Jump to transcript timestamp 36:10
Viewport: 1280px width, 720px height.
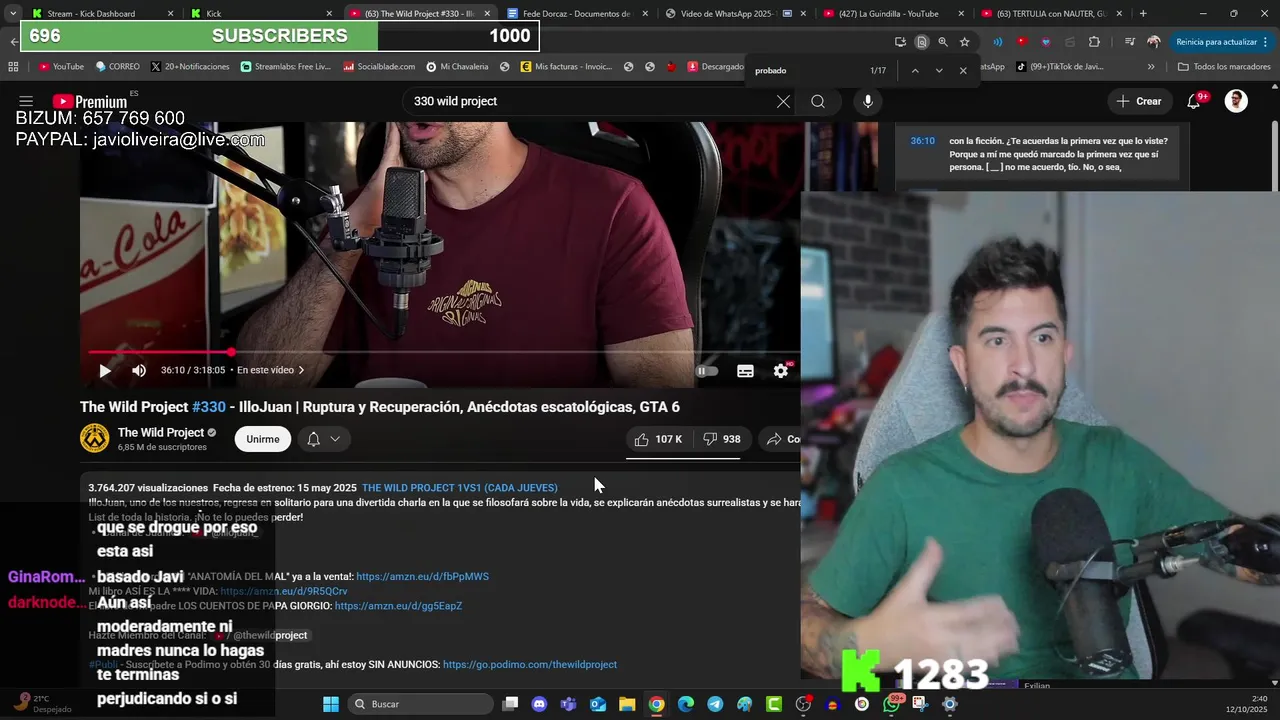pyautogui.click(x=922, y=141)
